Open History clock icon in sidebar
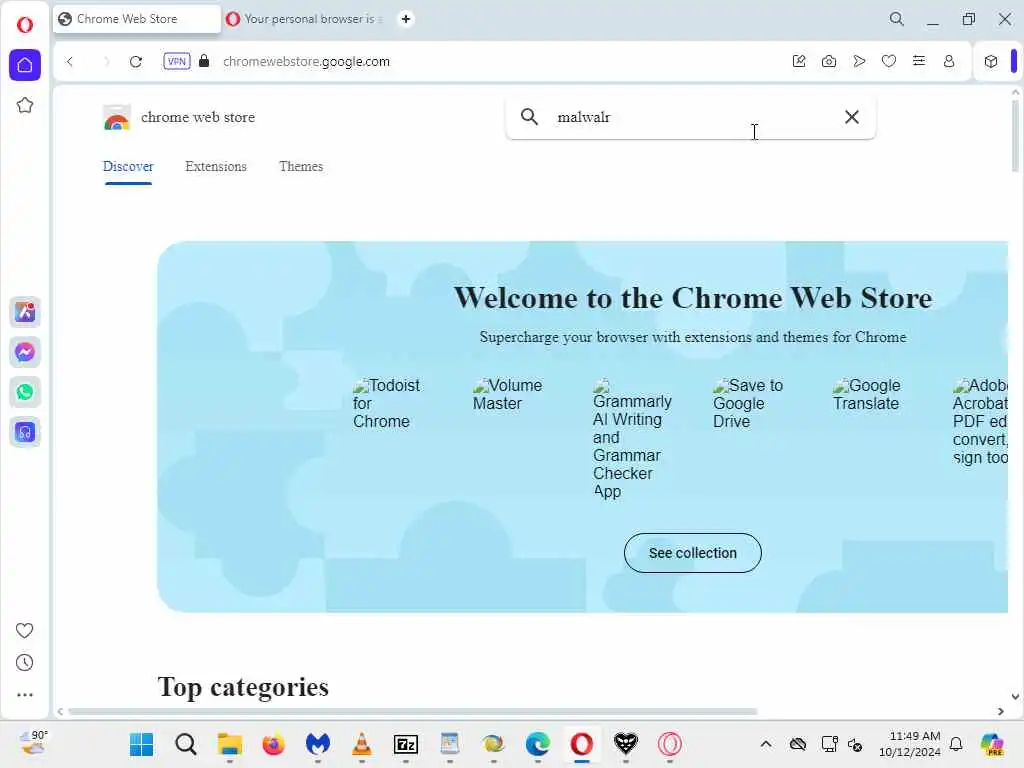The height and width of the screenshot is (768, 1024). click(24, 662)
